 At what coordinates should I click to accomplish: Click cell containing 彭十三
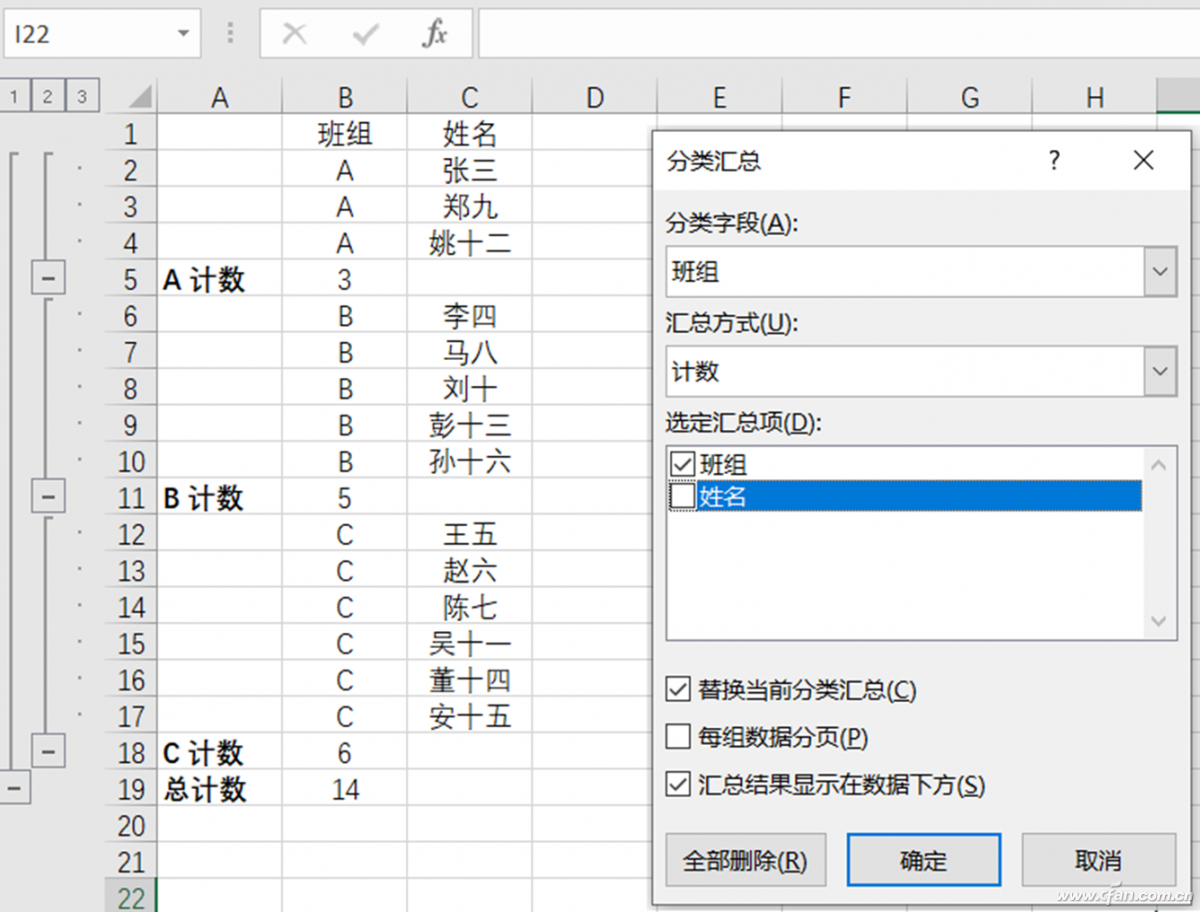[x=470, y=425]
